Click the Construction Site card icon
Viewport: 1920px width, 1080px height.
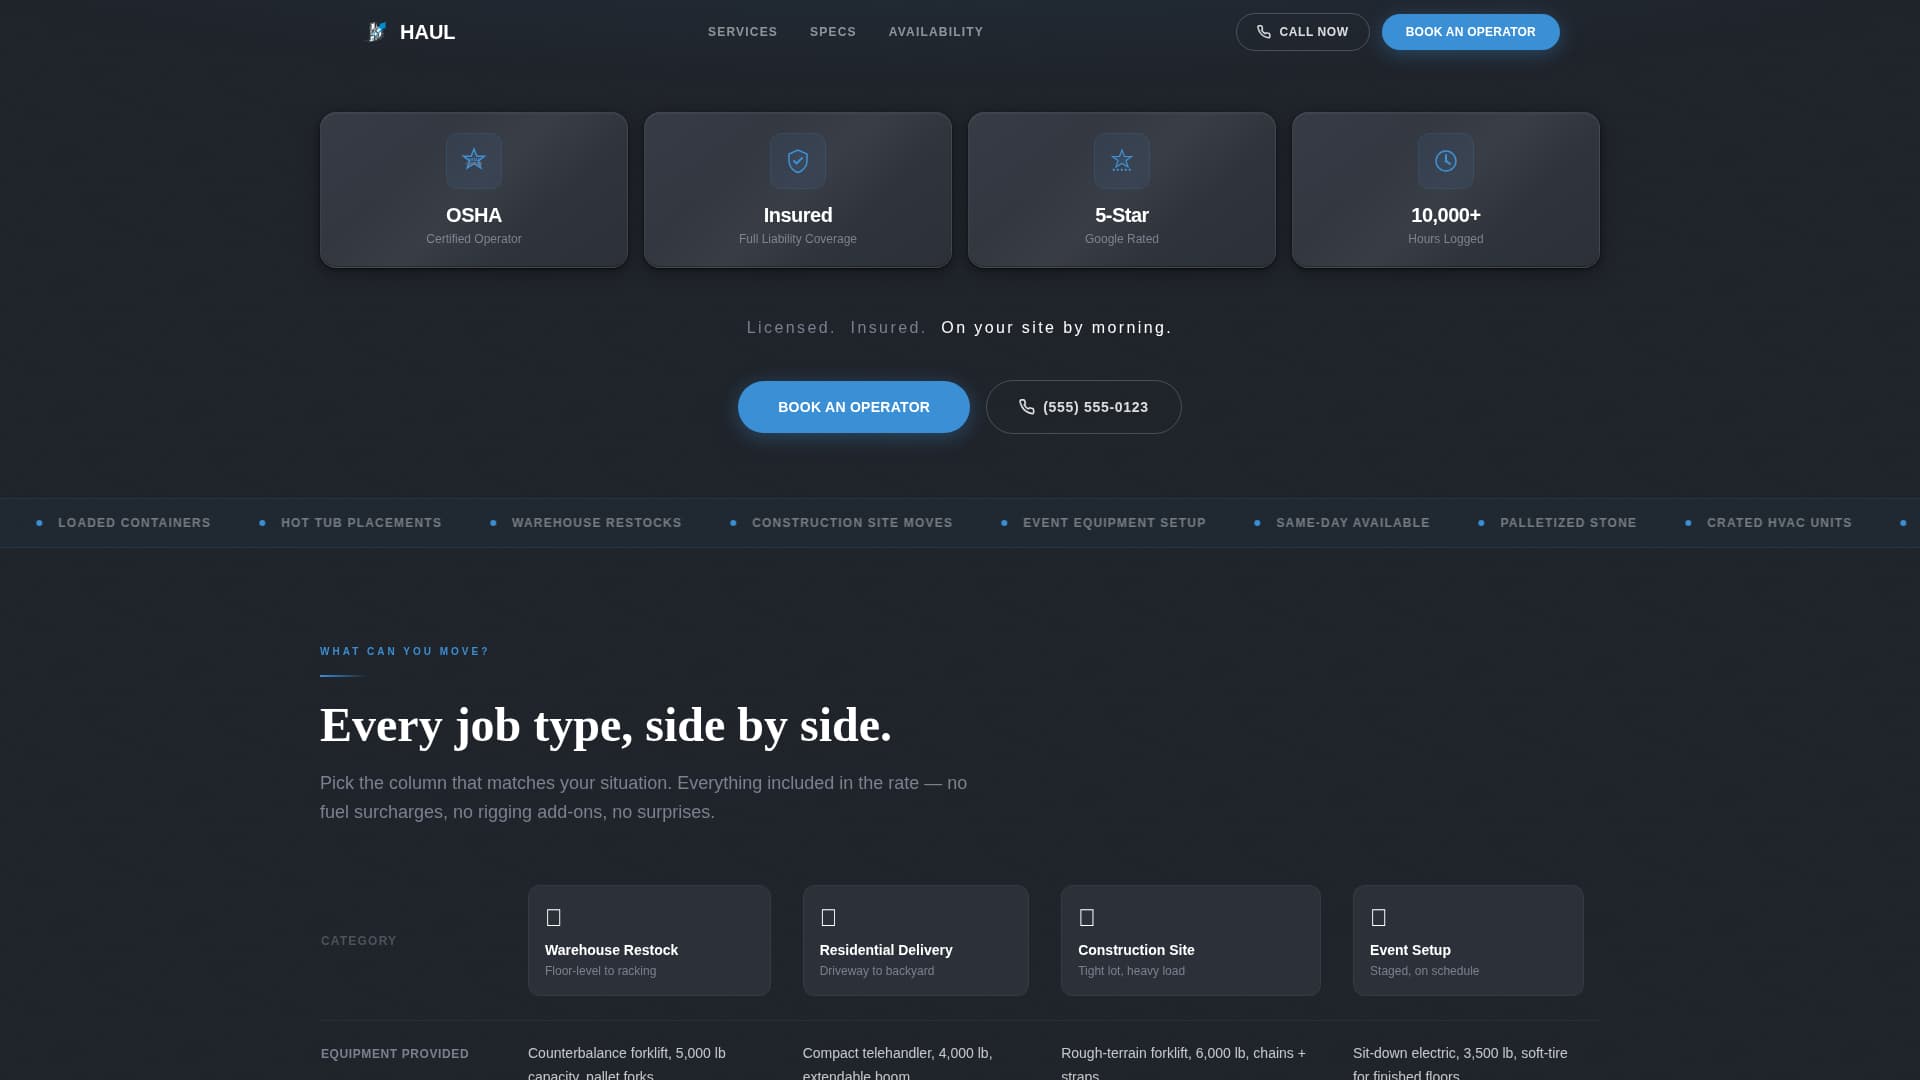(1087, 917)
